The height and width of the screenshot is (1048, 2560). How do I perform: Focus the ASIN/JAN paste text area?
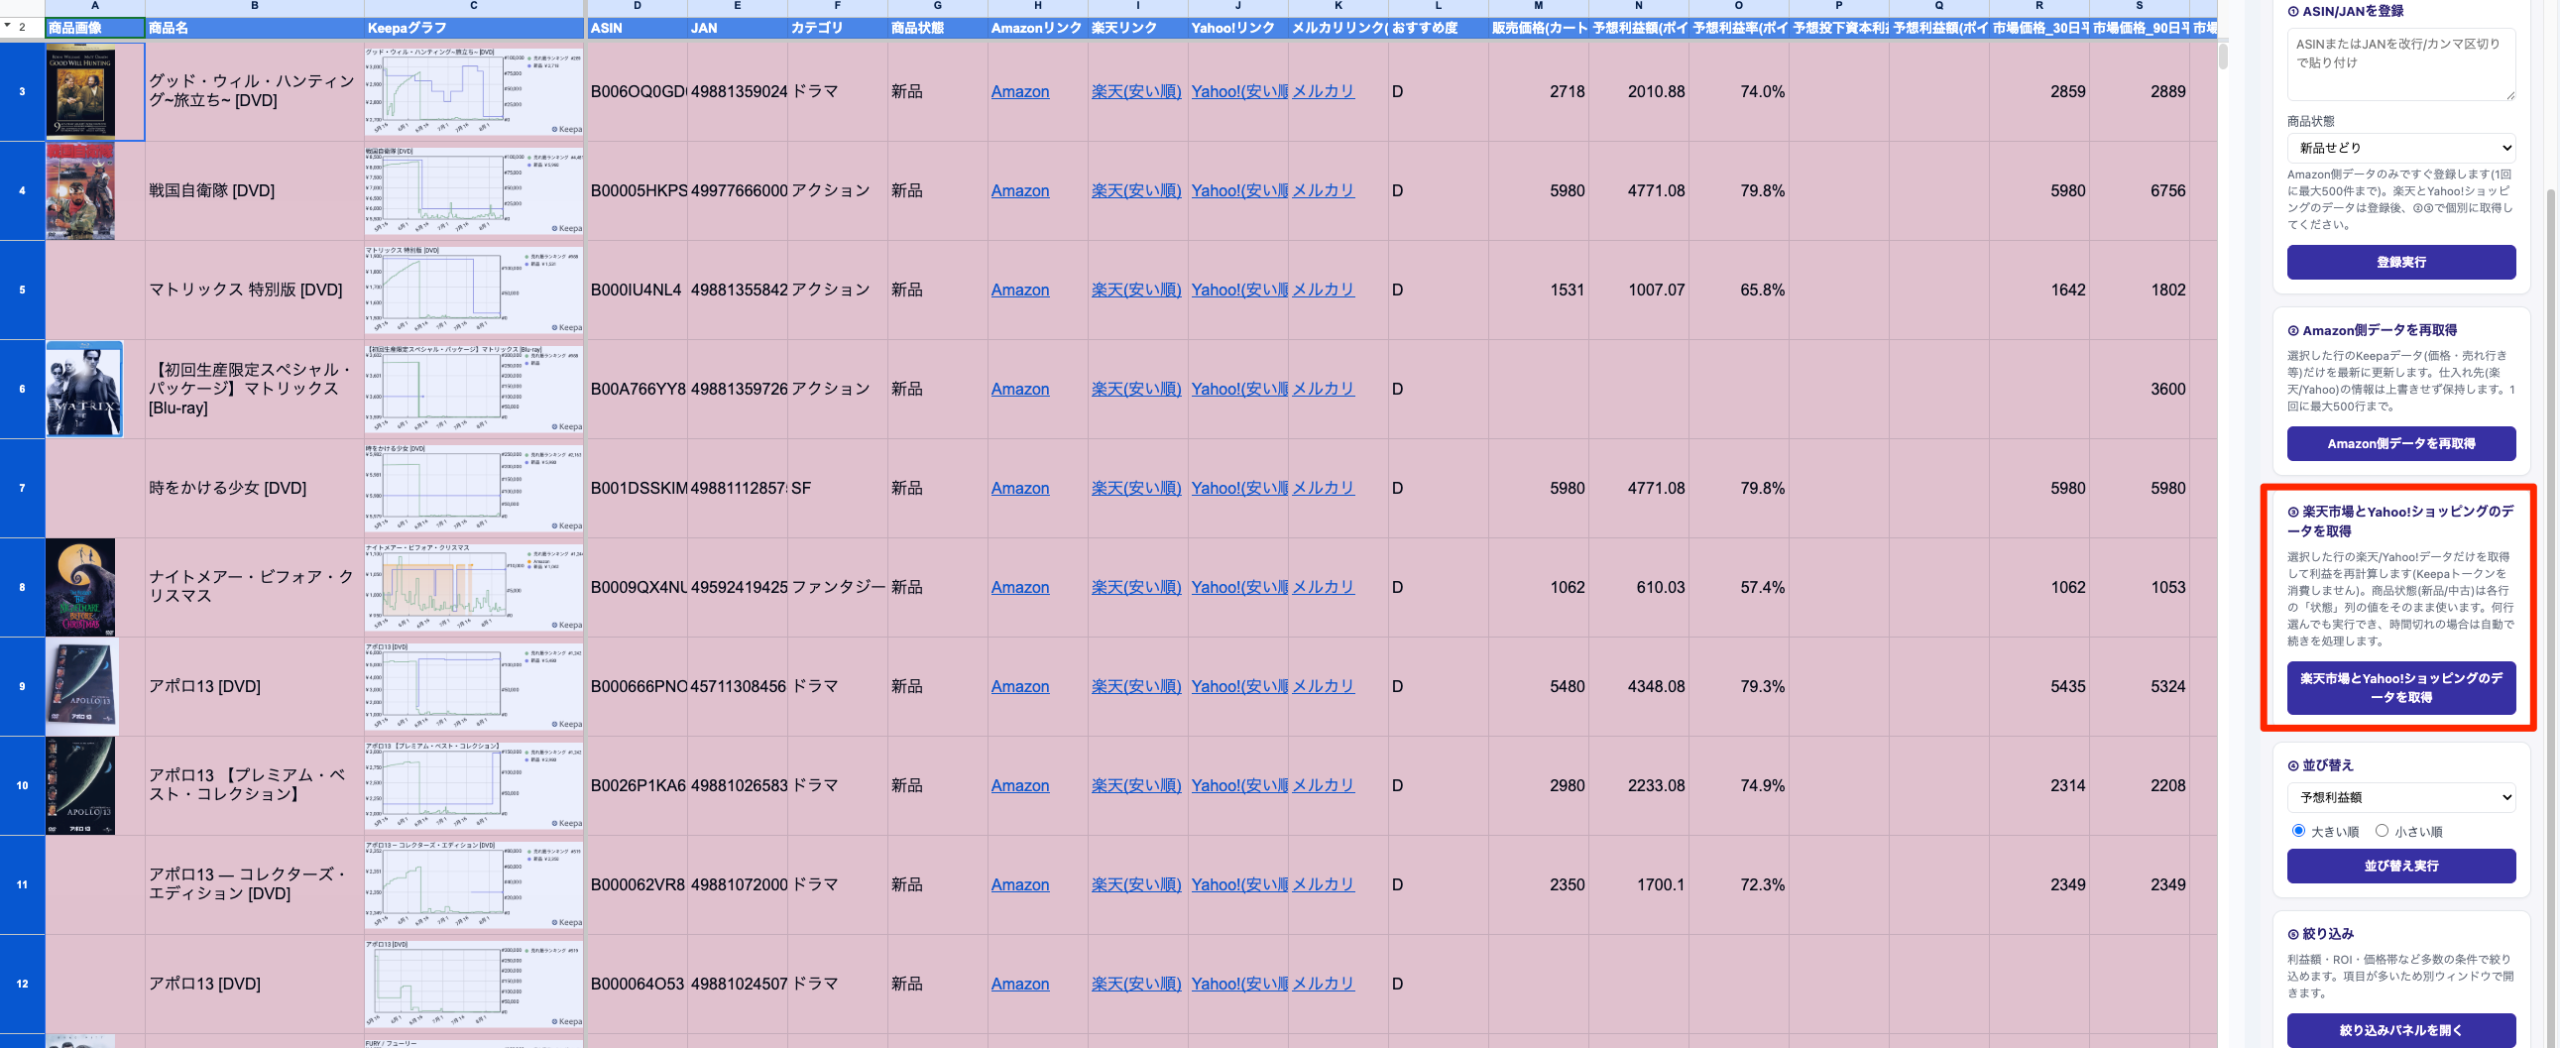point(2401,64)
